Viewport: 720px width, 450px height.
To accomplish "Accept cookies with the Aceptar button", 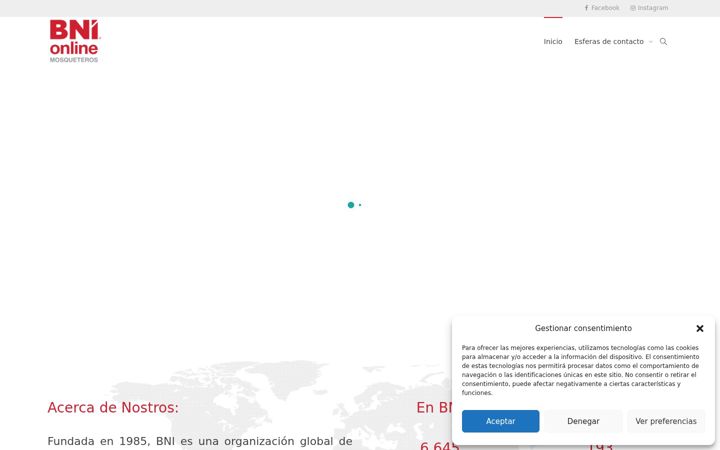I will (x=501, y=421).
